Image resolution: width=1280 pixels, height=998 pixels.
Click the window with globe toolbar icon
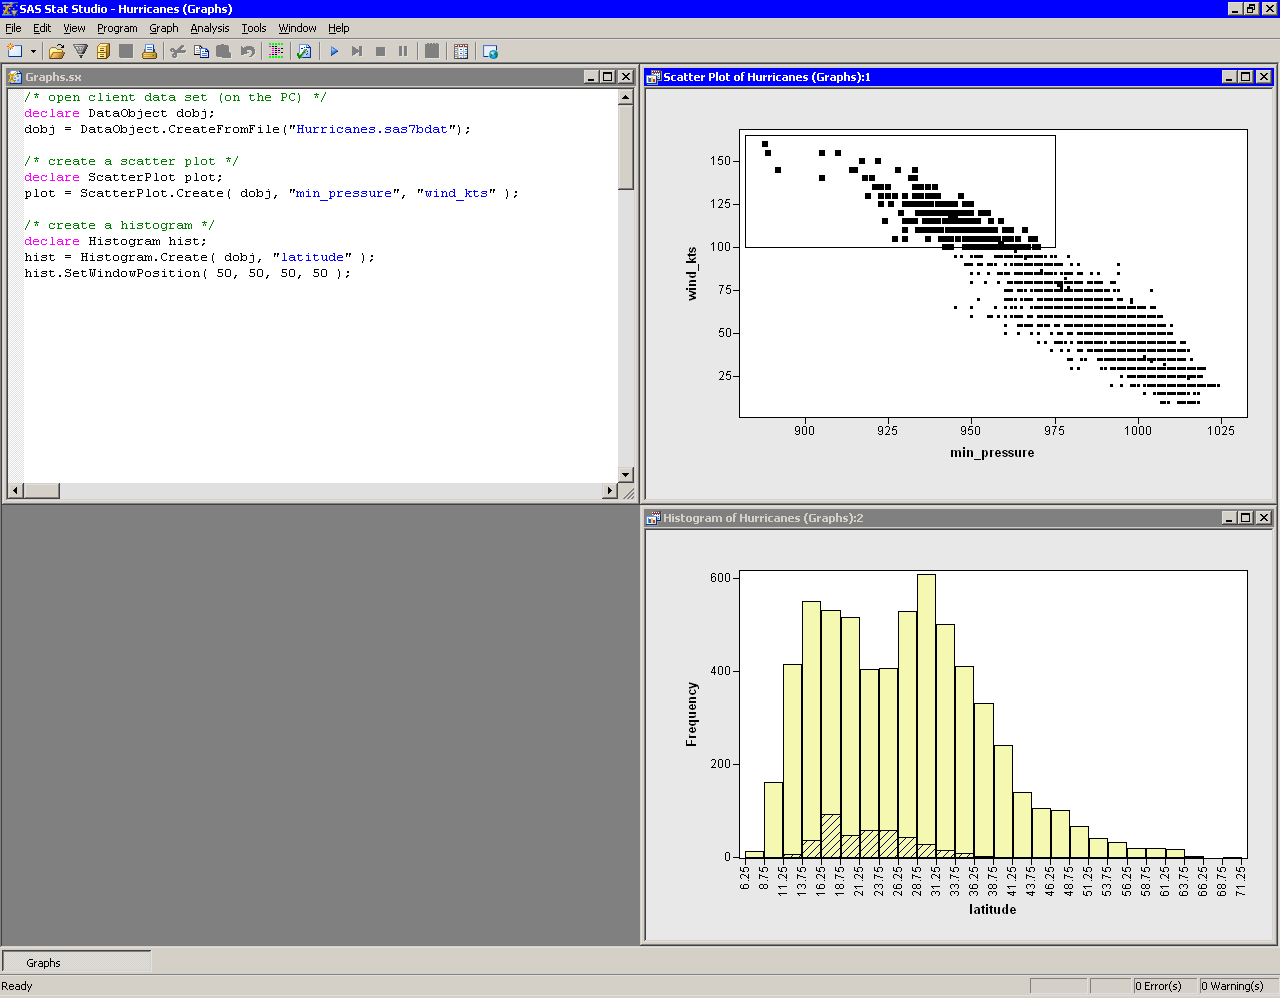pyautogui.click(x=490, y=51)
